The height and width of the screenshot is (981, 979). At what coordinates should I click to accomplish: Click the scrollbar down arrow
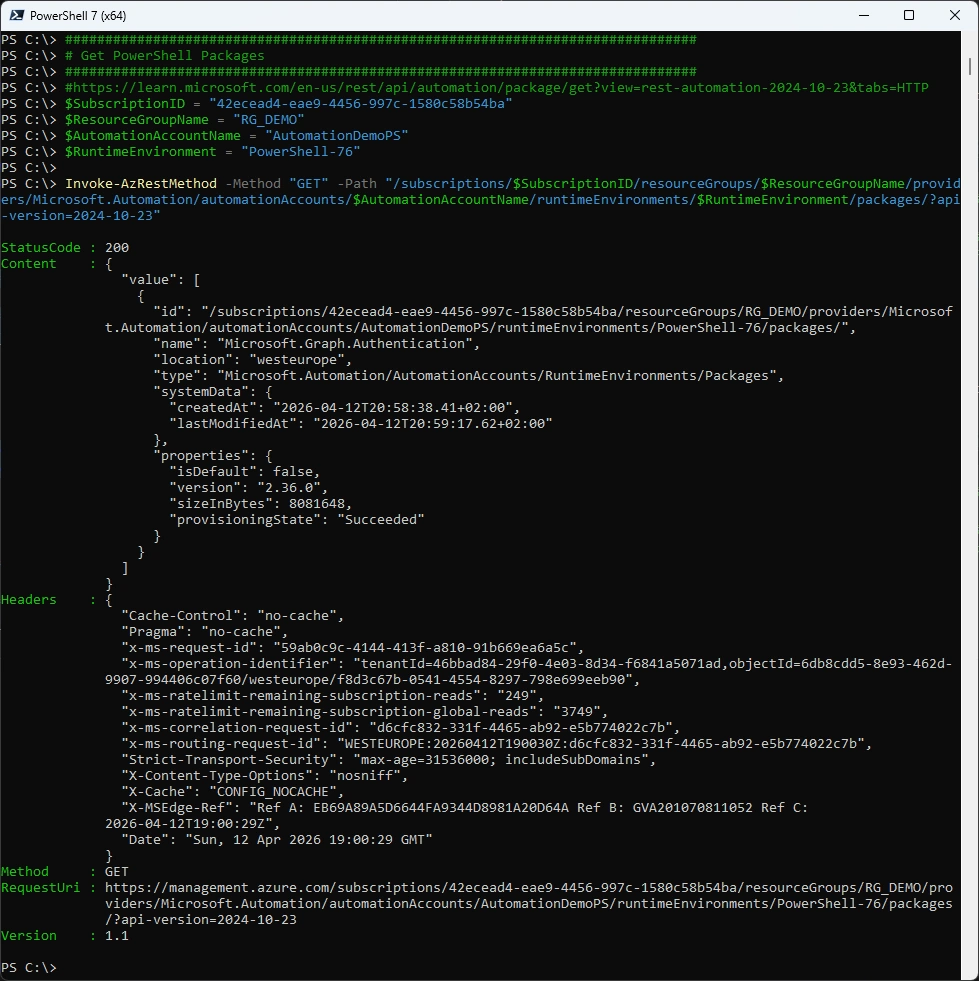tap(971, 973)
